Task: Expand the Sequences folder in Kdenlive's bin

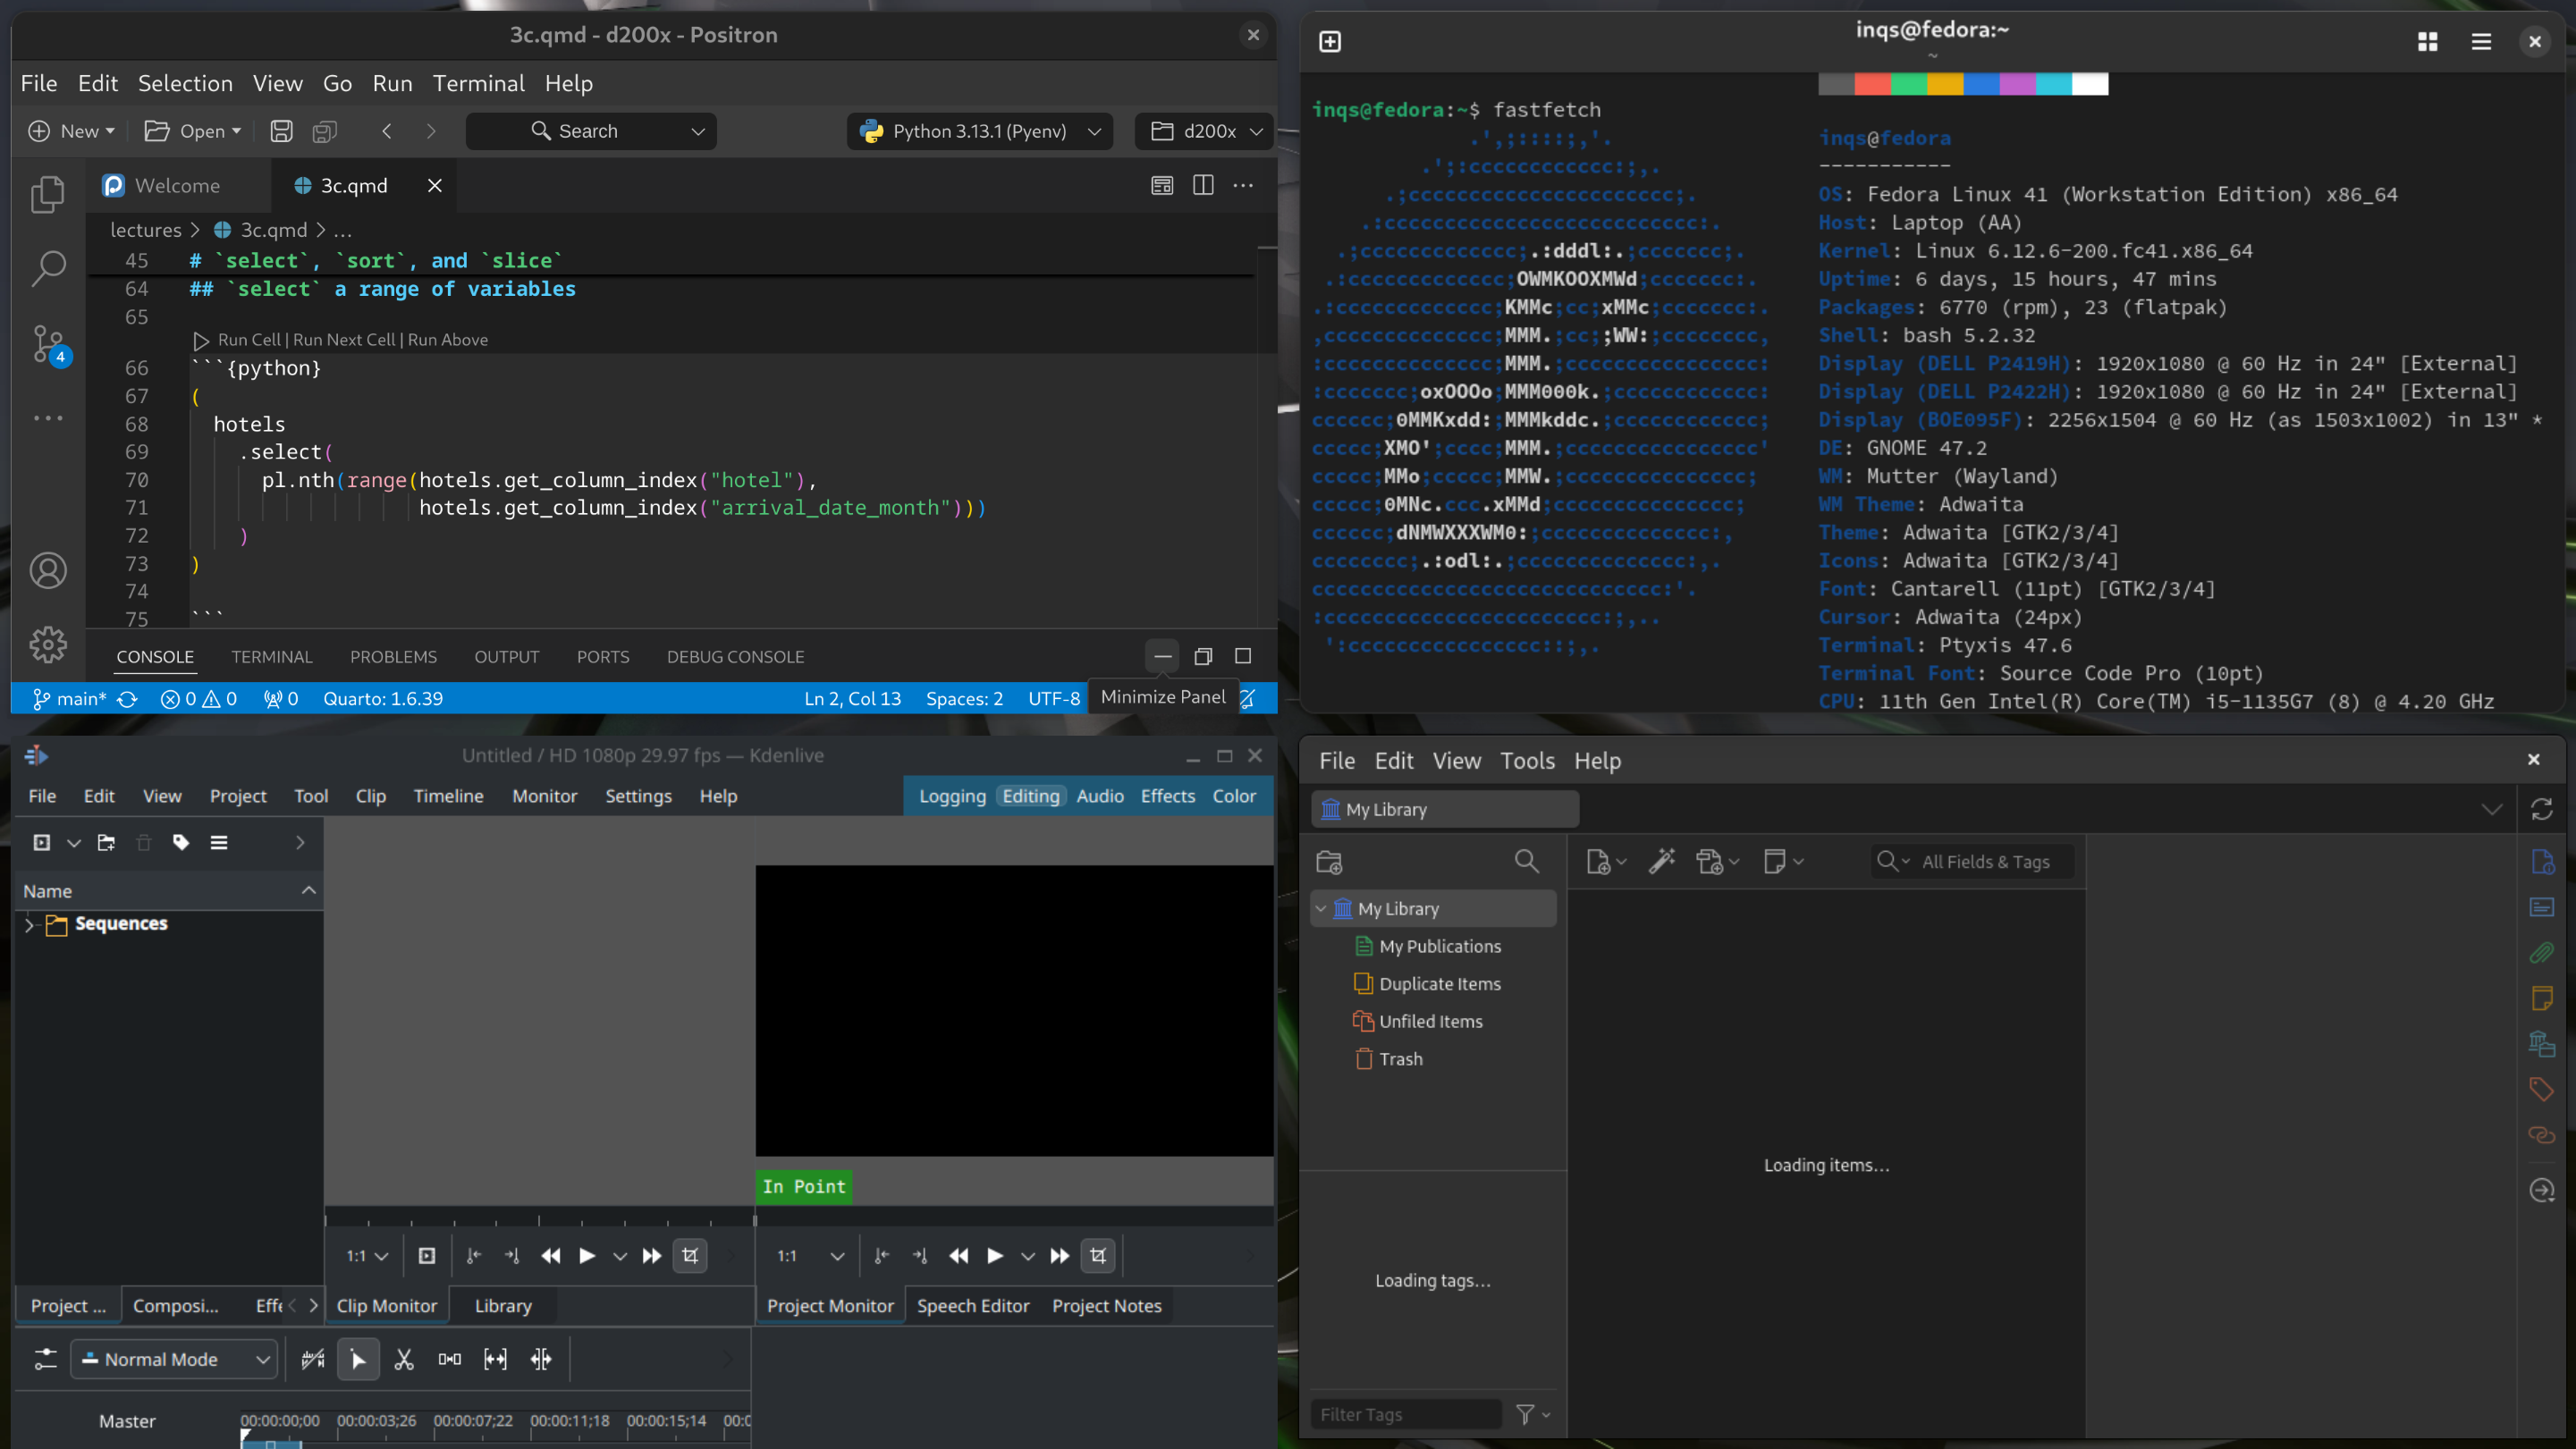Action: [x=29, y=924]
